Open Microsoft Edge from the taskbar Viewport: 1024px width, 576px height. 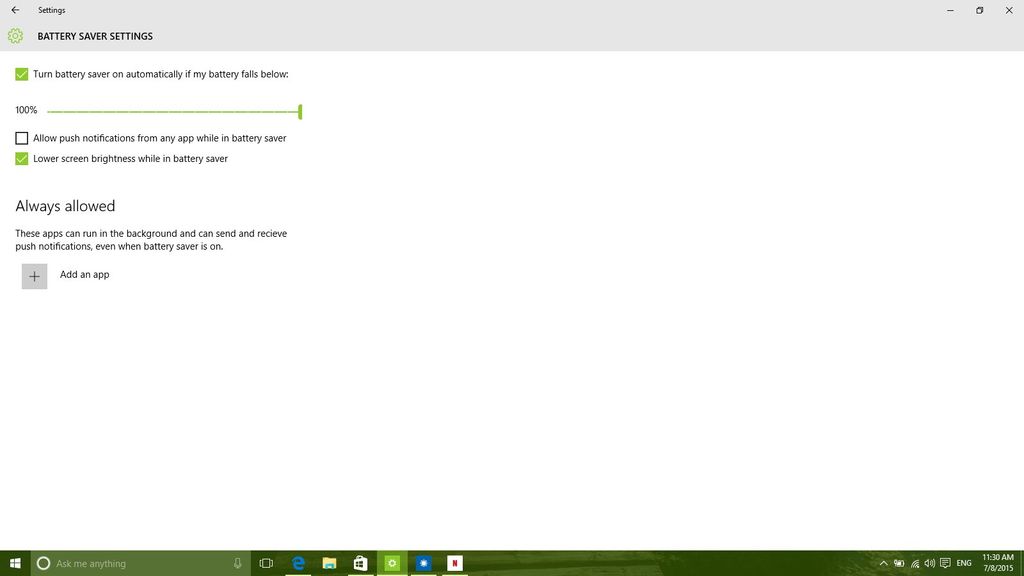pos(298,563)
